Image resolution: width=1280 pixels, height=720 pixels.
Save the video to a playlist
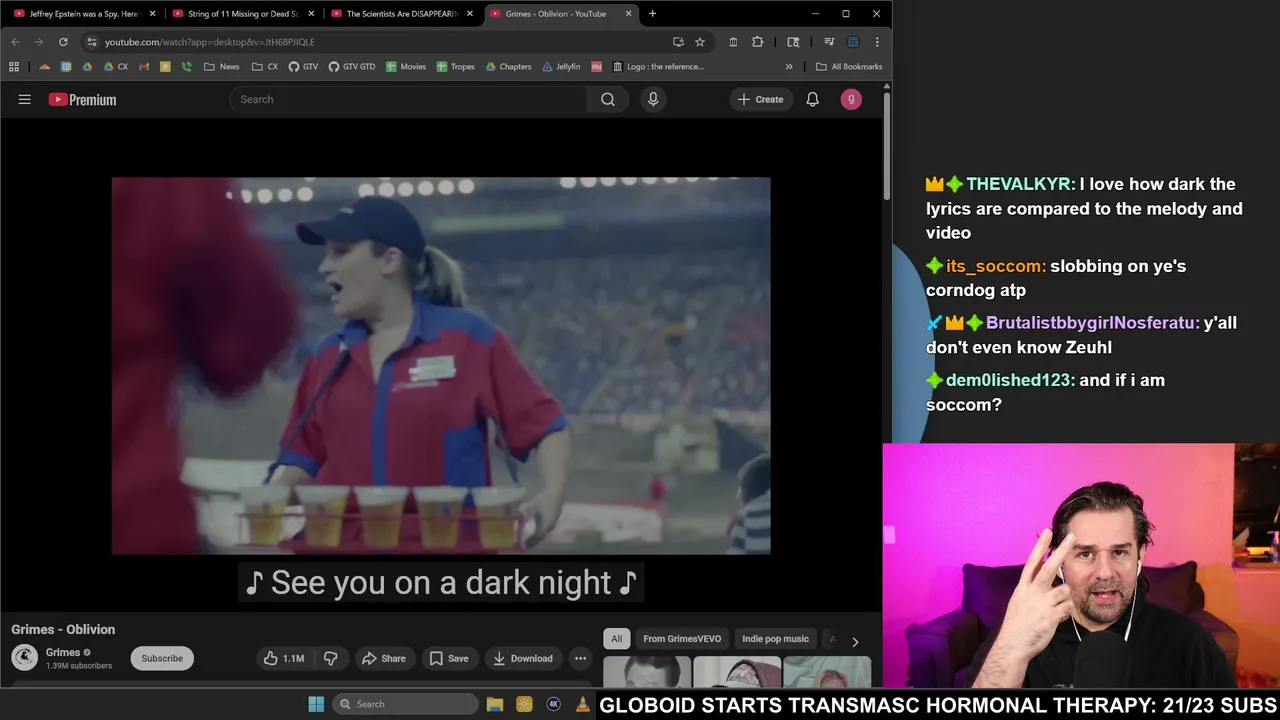tap(449, 658)
